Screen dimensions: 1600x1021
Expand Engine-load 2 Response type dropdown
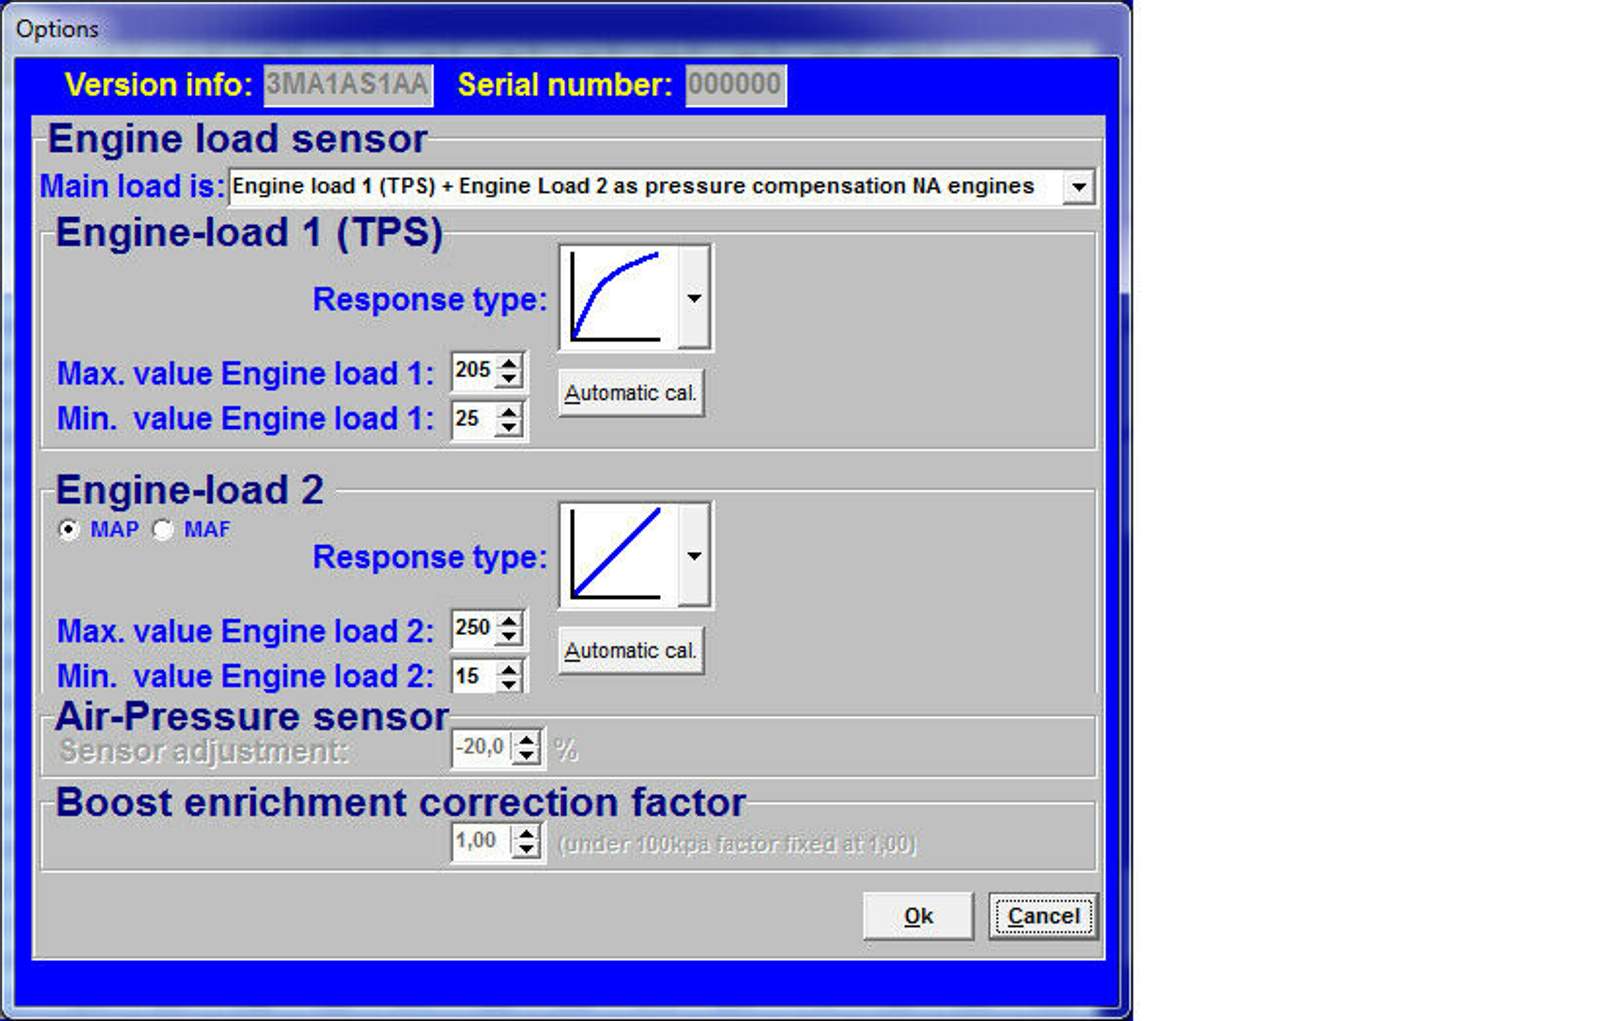tap(693, 556)
